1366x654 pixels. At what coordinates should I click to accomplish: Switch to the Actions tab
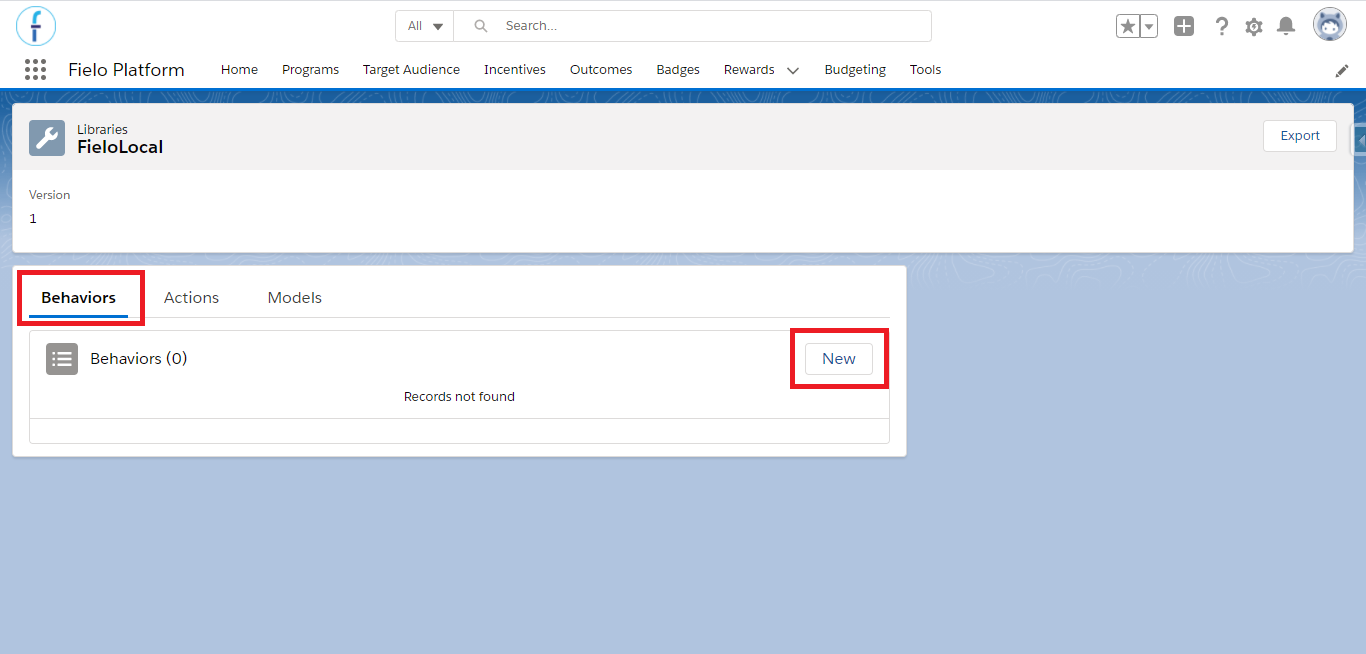(x=191, y=298)
